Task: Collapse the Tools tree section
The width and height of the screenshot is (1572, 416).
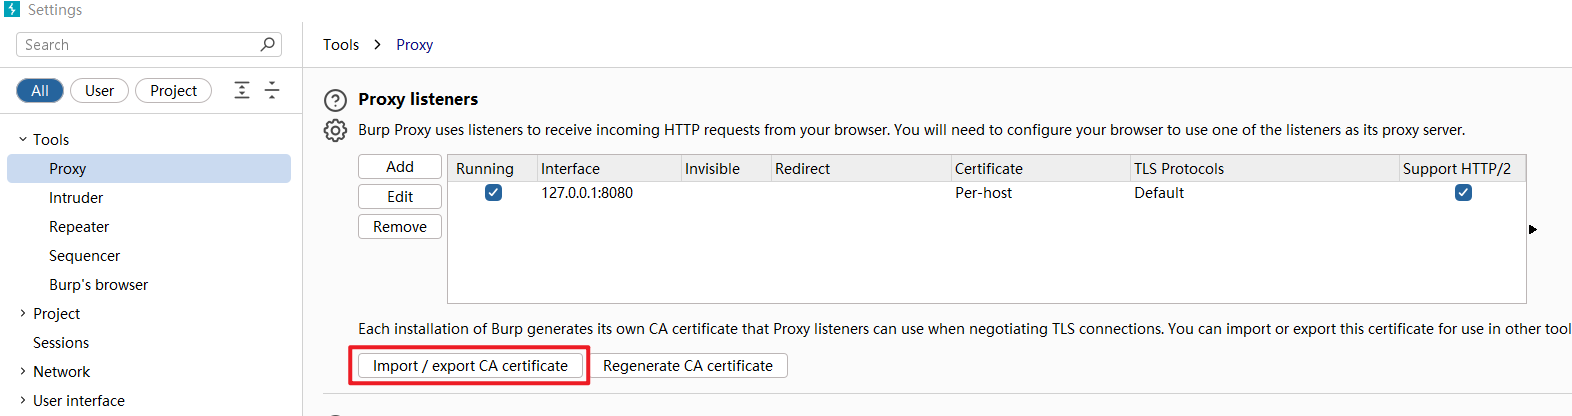Action: click(23, 139)
